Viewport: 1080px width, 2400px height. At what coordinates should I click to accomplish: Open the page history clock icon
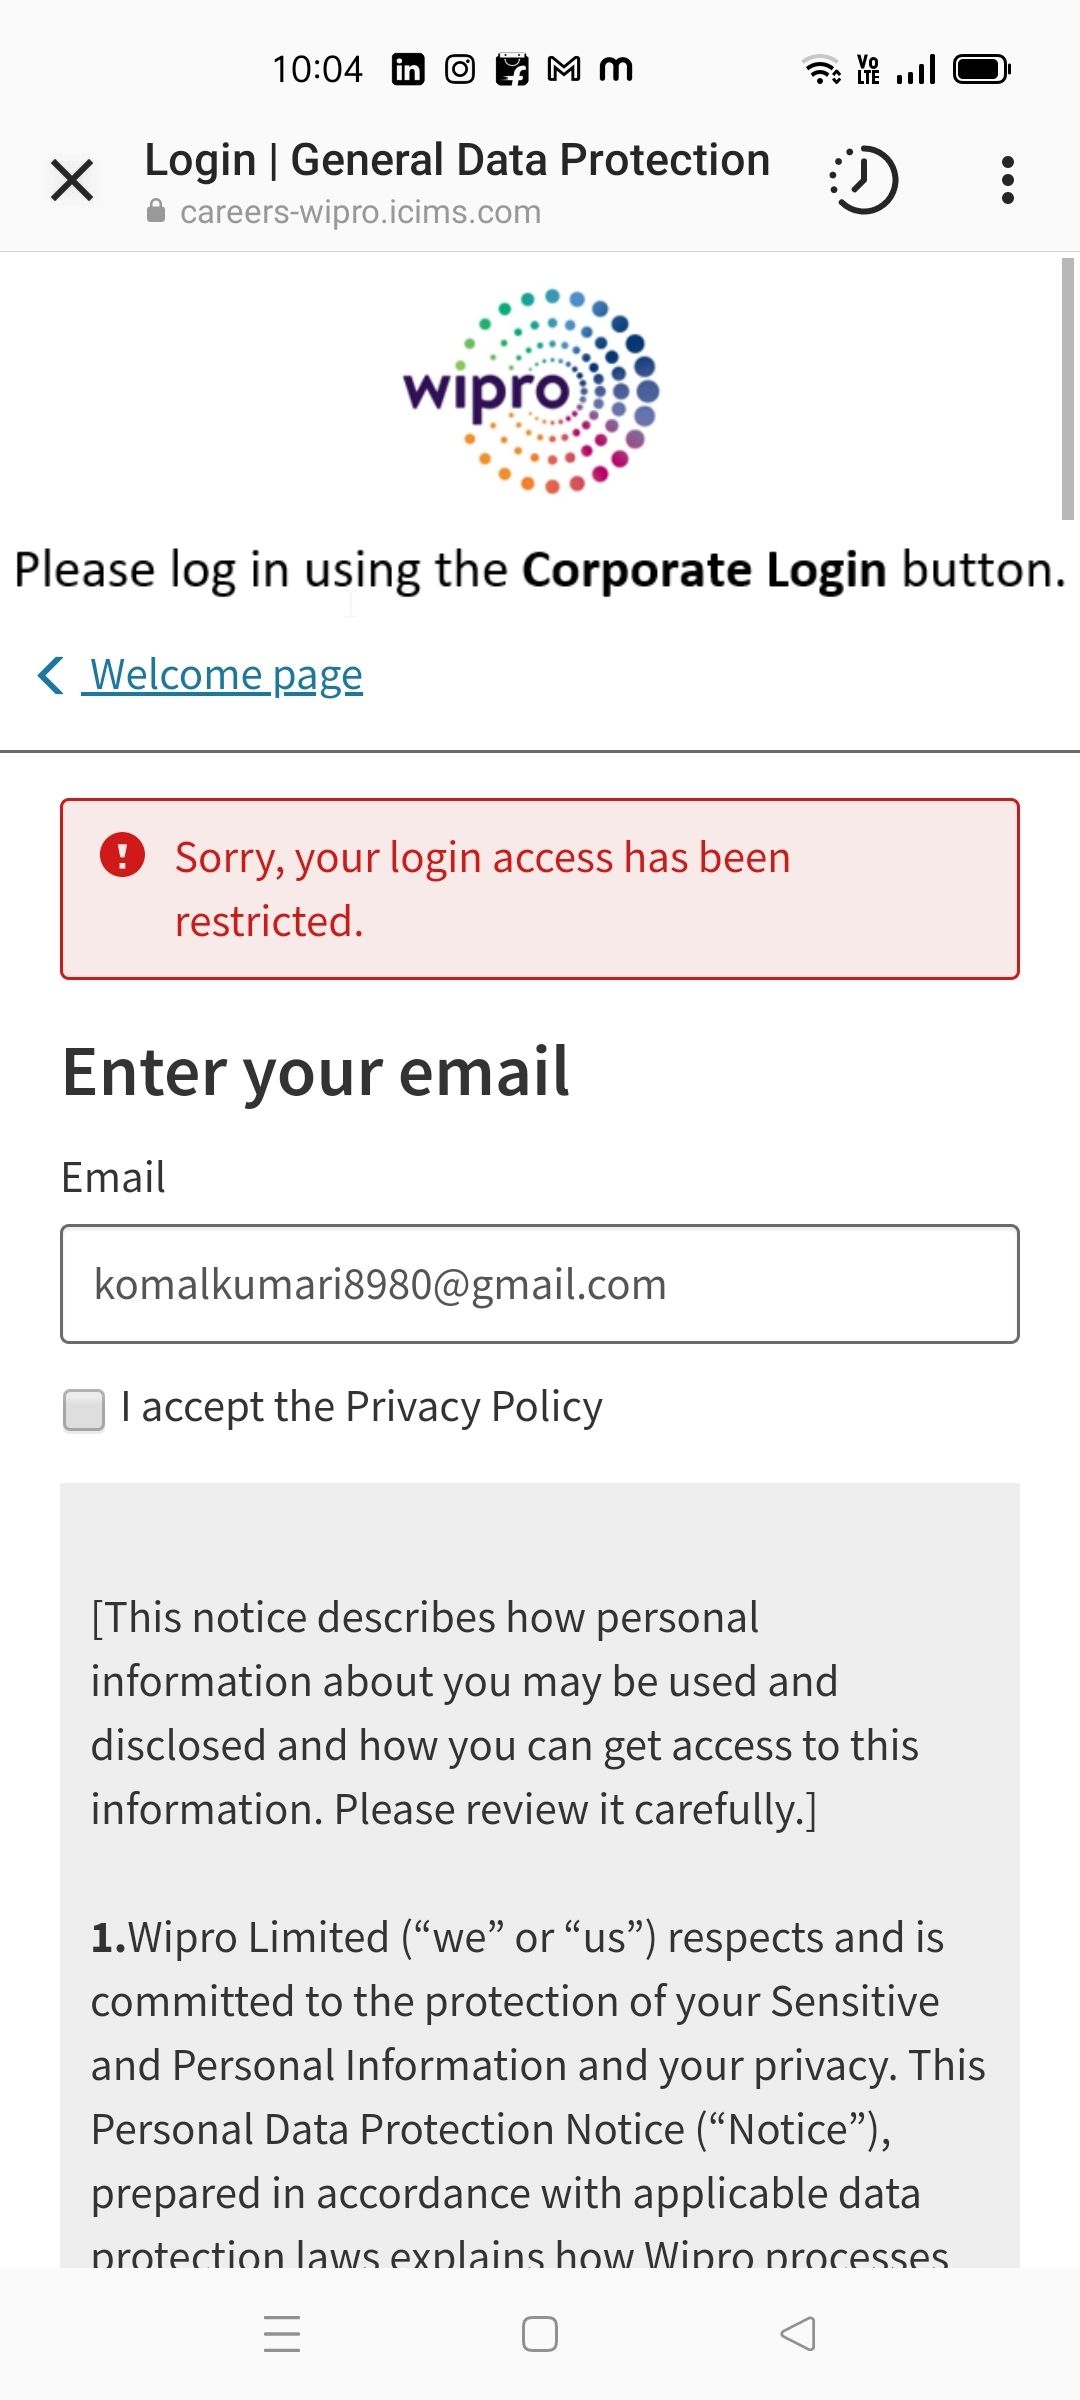864,180
